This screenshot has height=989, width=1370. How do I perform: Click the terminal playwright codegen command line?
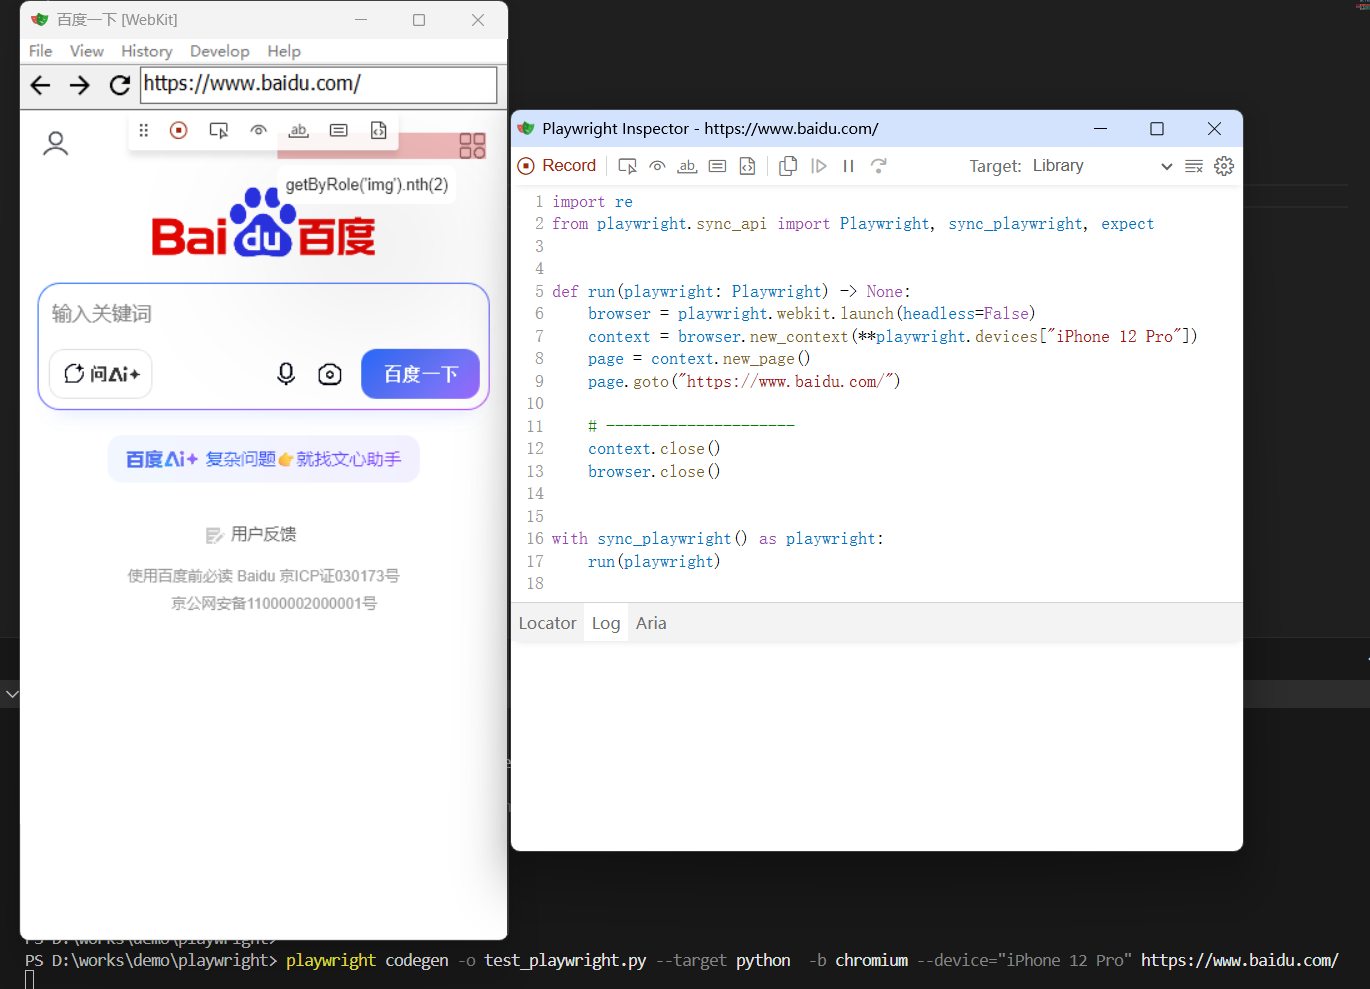(x=682, y=960)
